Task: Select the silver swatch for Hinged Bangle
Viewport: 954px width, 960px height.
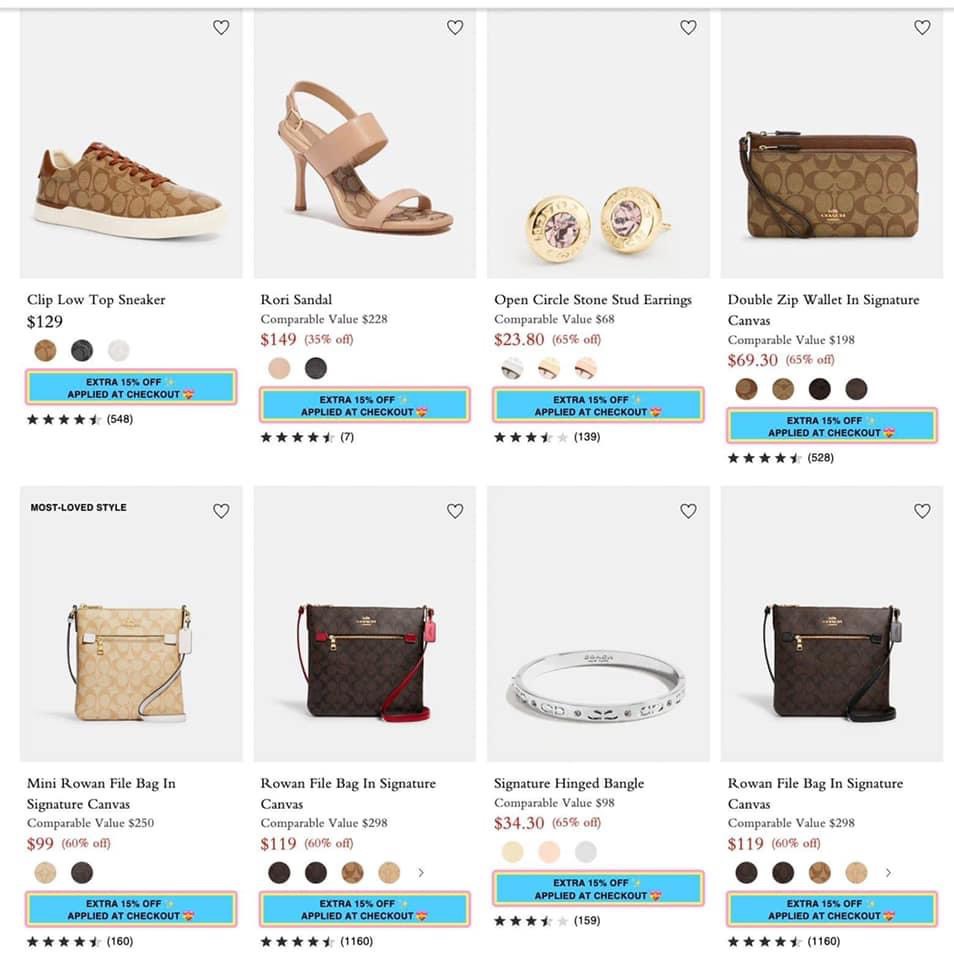Action: click(x=586, y=852)
